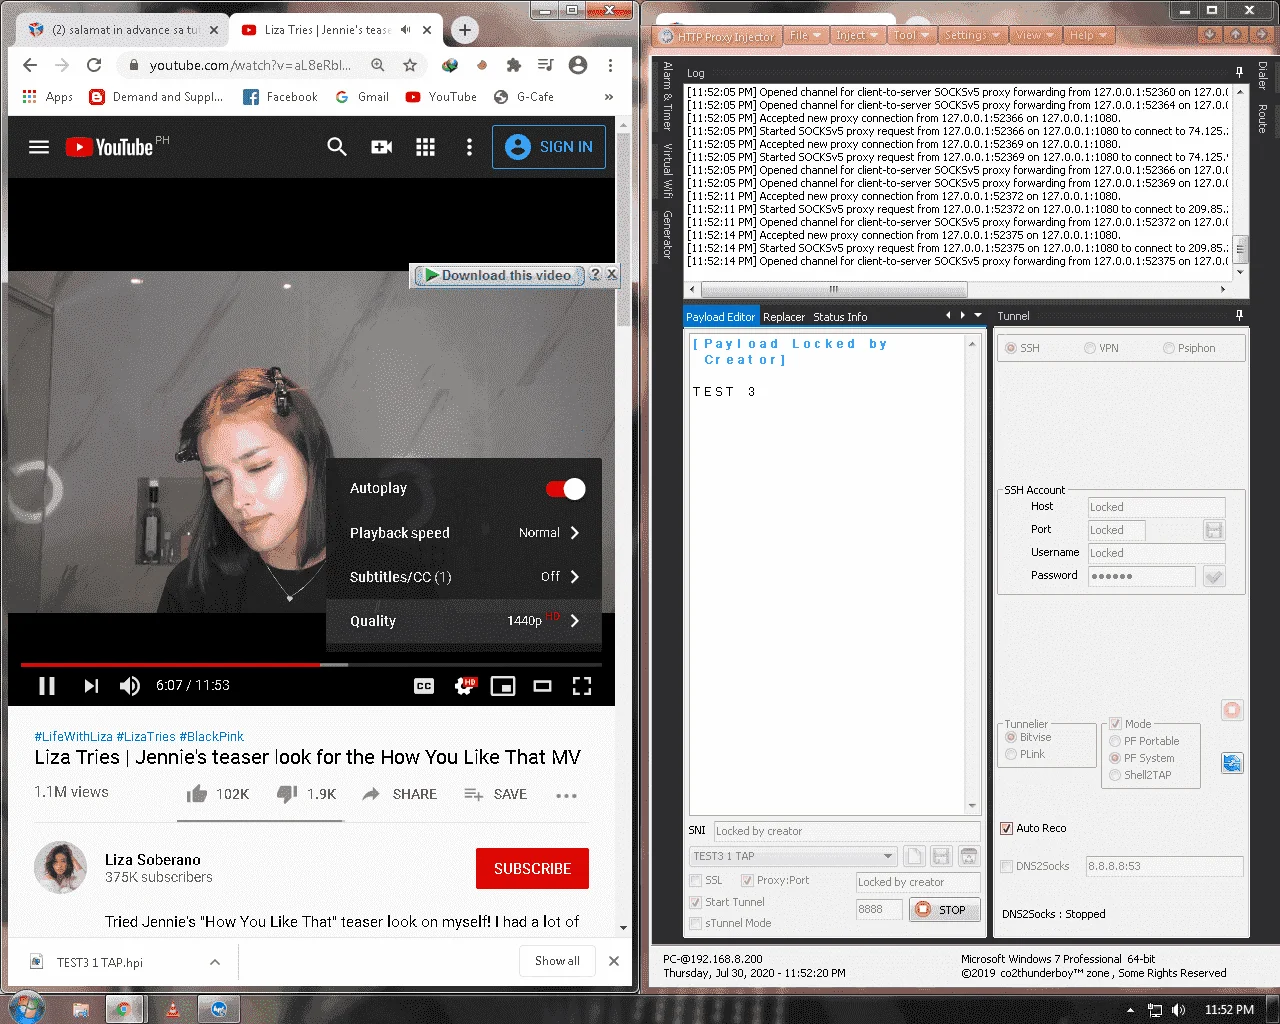The height and width of the screenshot is (1024, 1280).
Task: Bookmark the page using the star icon
Action: tap(410, 65)
